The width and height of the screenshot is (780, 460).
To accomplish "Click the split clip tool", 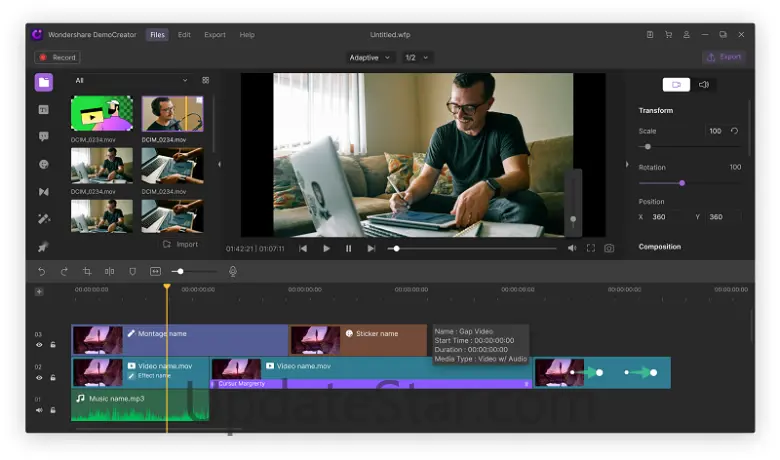I will coord(110,271).
